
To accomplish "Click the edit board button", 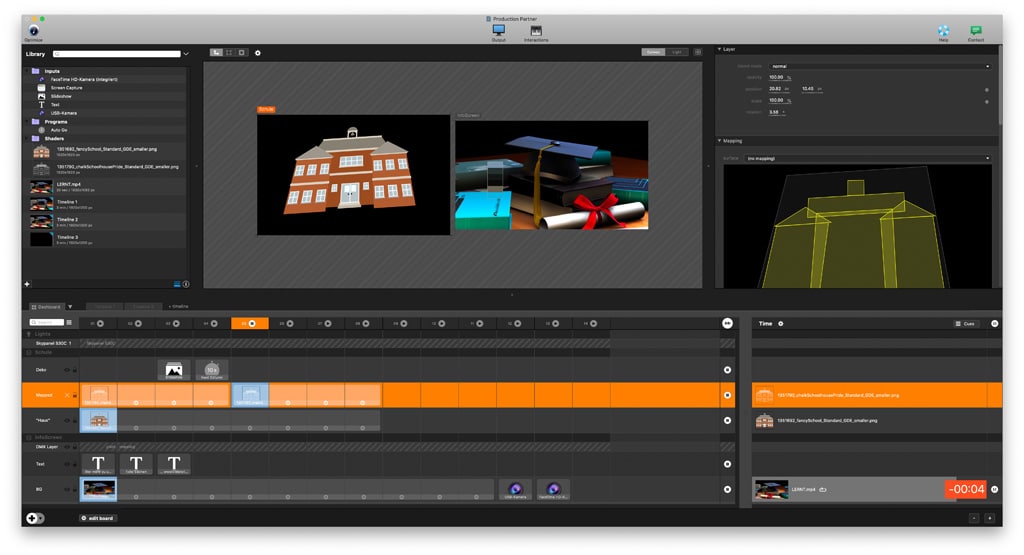I will point(98,518).
